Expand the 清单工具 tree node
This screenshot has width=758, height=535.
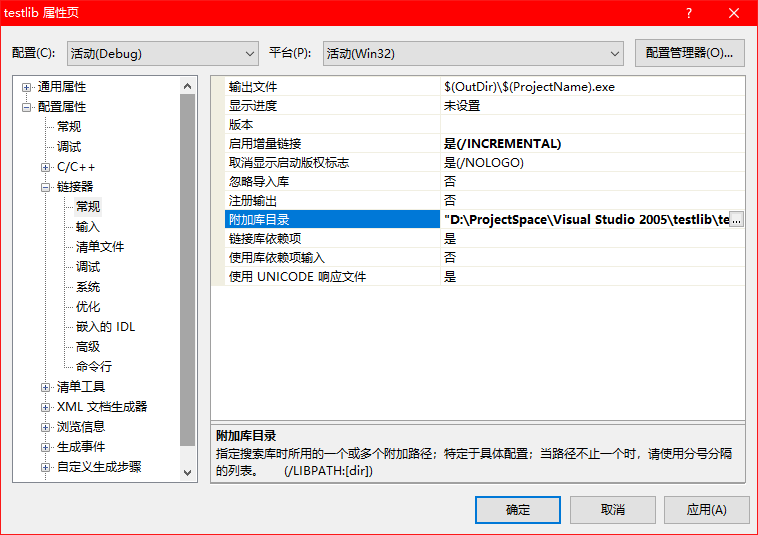coord(46,387)
